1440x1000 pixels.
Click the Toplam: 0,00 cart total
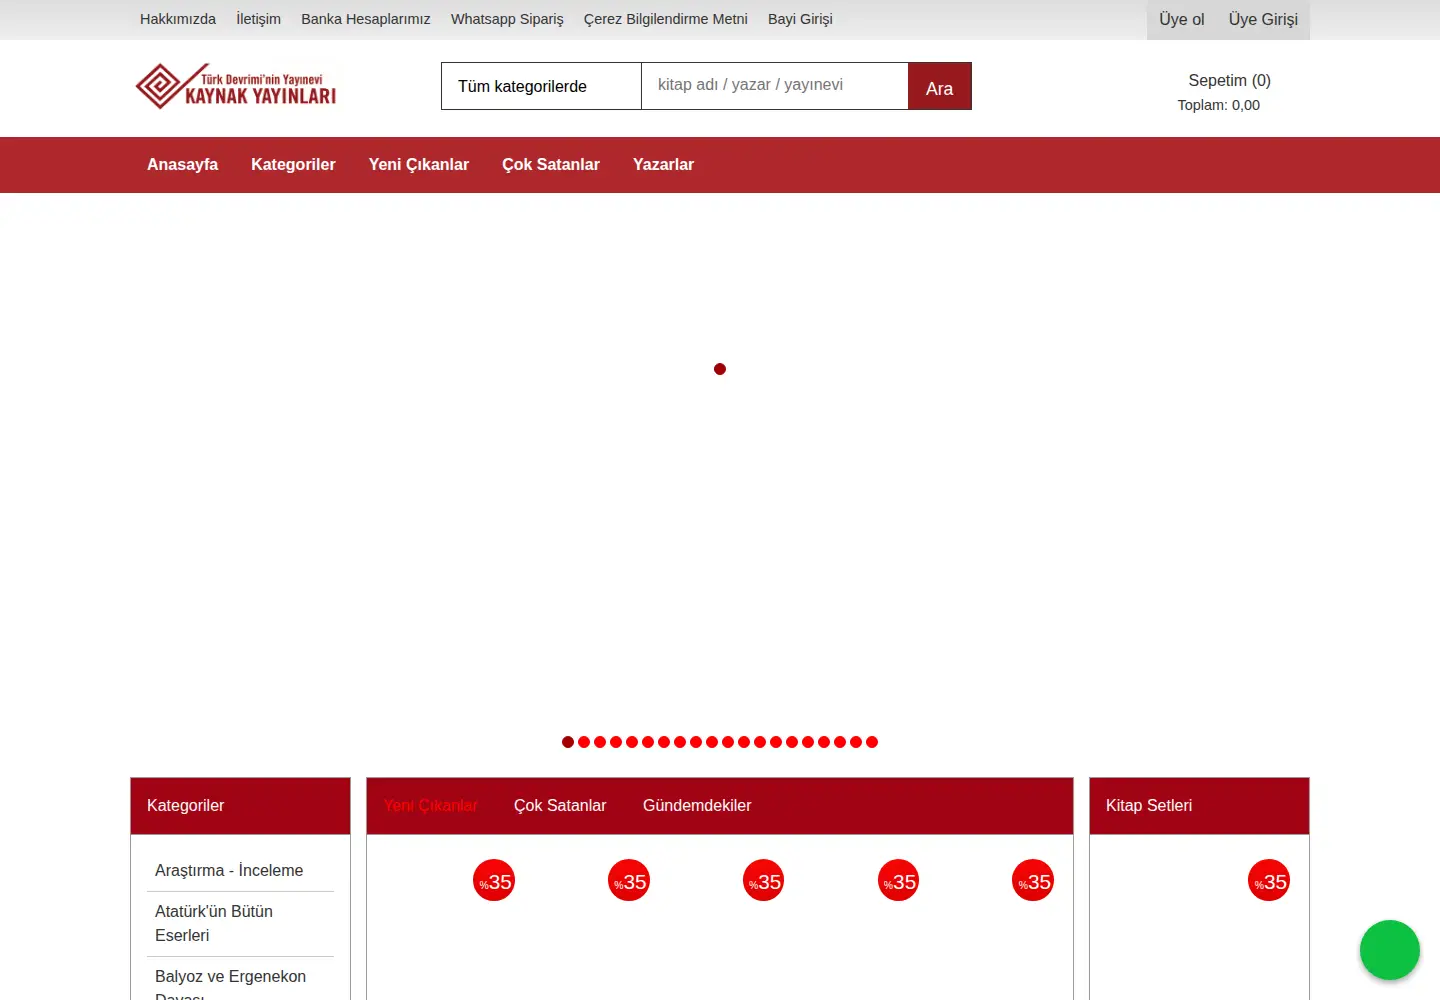[x=1219, y=105]
